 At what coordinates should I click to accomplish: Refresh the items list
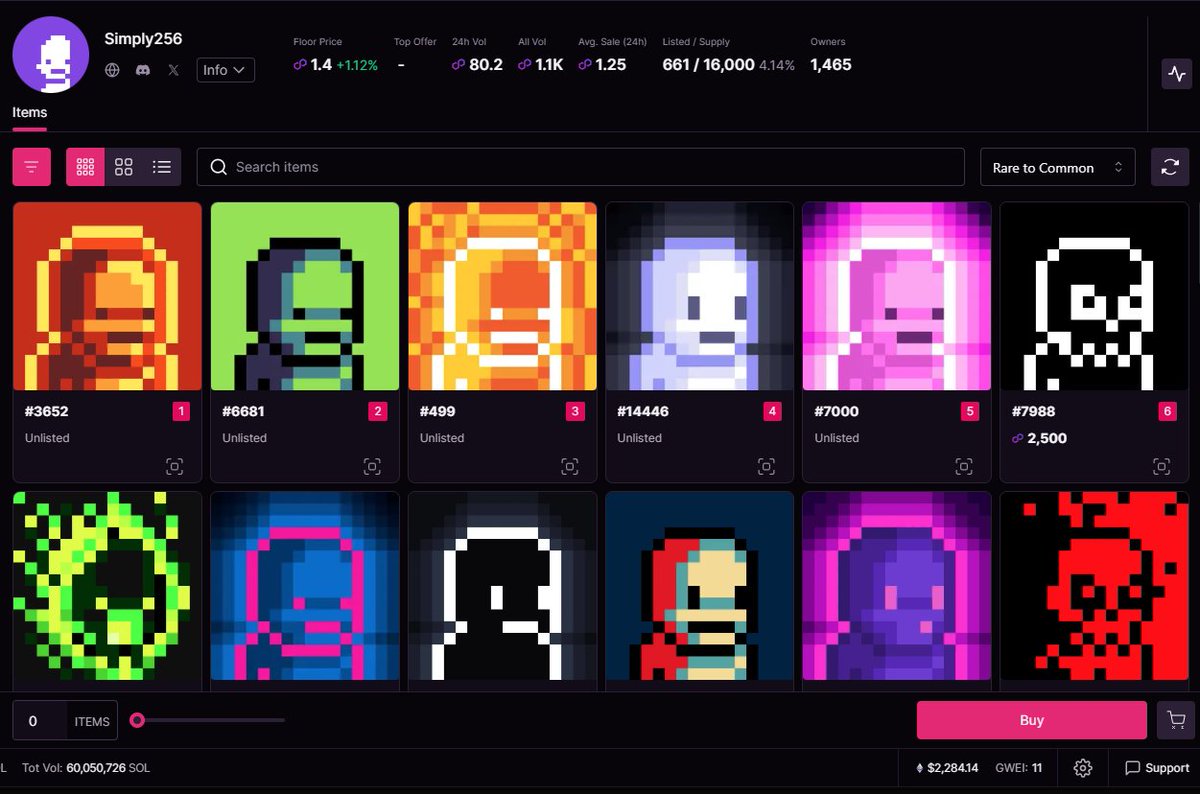(x=1170, y=167)
